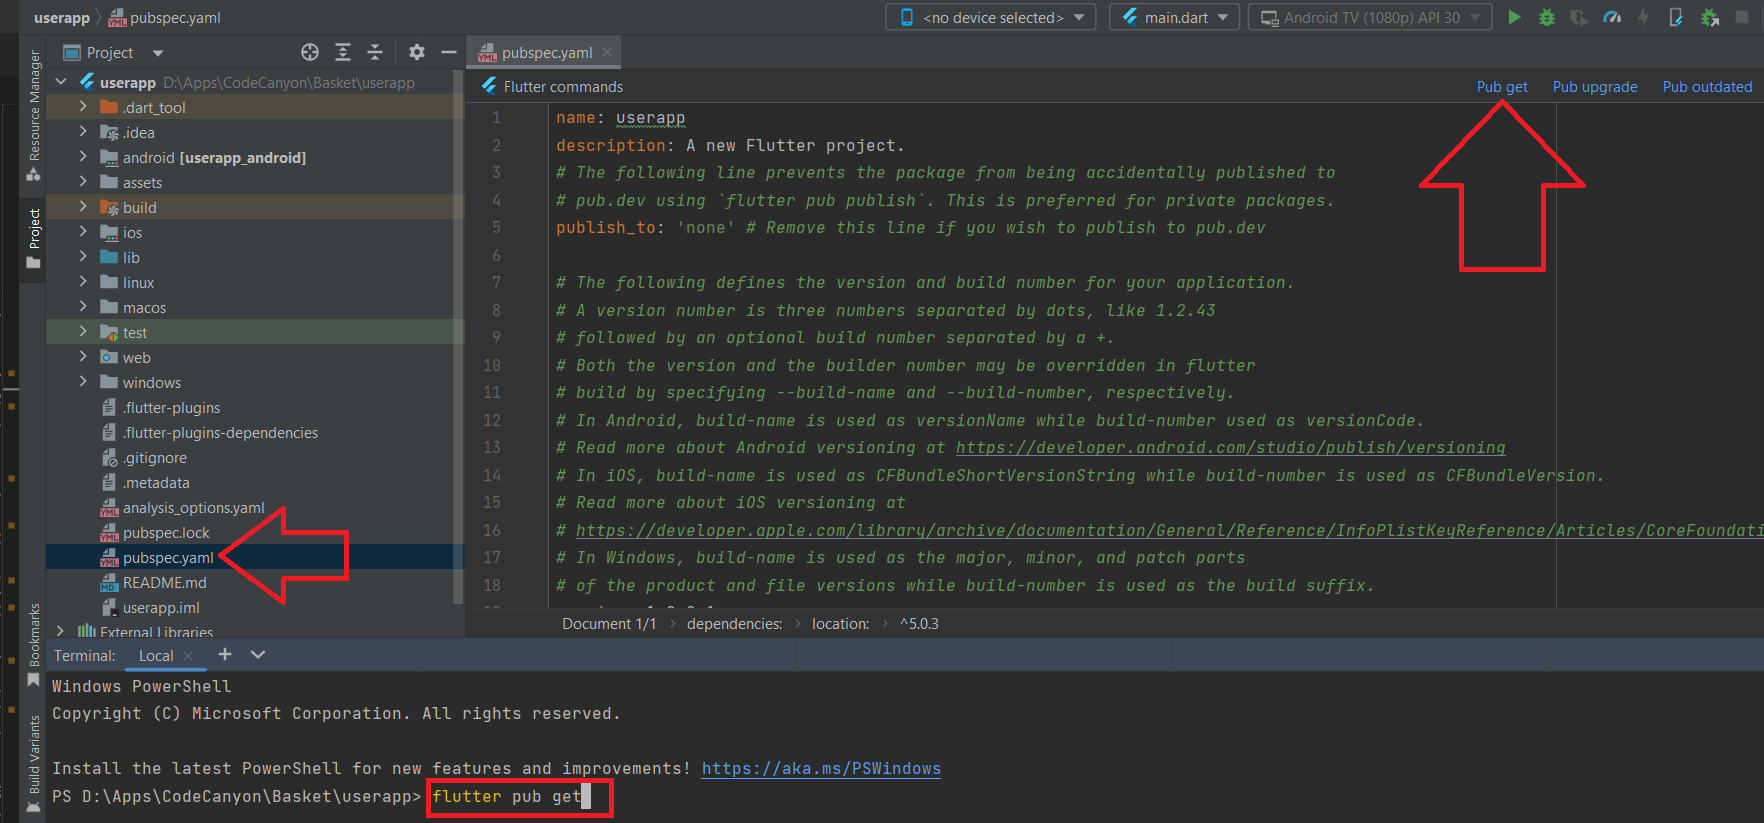Click the Expand All icon in Project panel
The width and height of the screenshot is (1764, 823).
(x=343, y=52)
